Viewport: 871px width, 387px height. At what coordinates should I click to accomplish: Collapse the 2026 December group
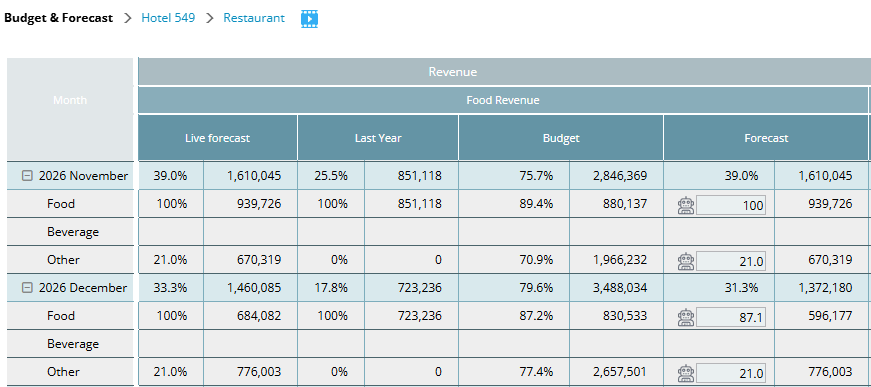coord(27,288)
